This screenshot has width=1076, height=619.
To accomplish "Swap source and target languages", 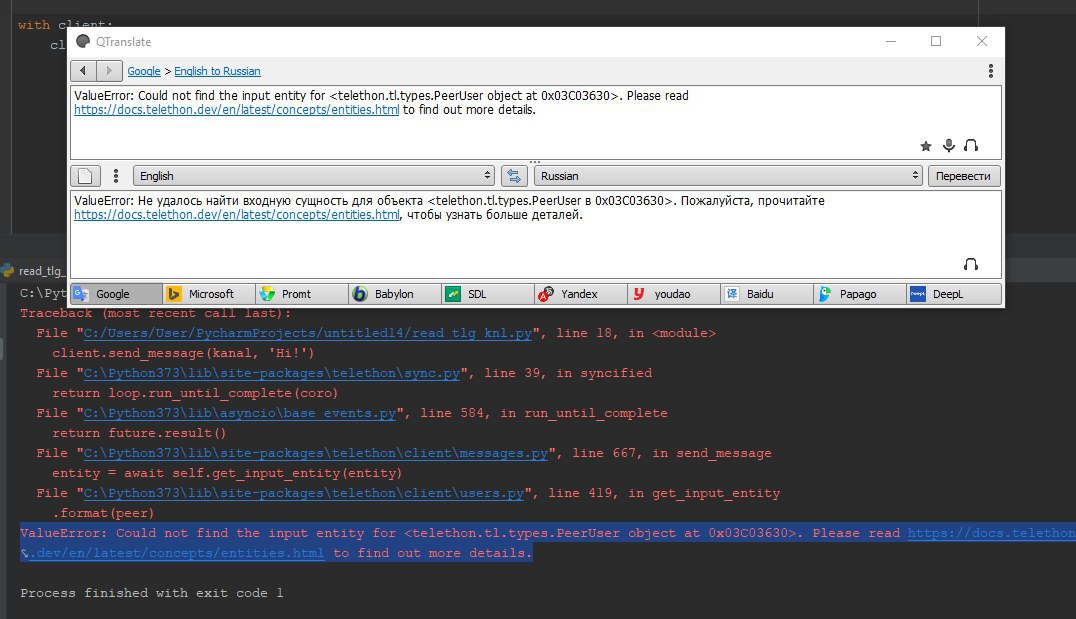I will point(514,176).
